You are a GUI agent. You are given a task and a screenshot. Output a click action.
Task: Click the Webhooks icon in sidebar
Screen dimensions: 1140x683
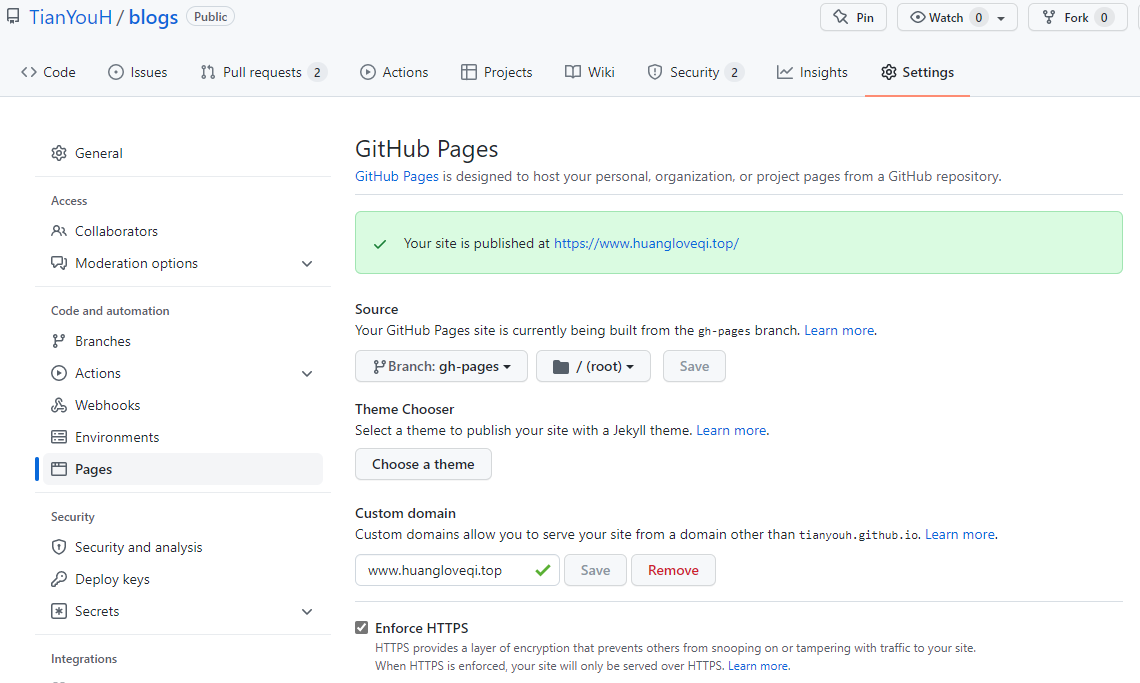pyautogui.click(x=59, y=405)
